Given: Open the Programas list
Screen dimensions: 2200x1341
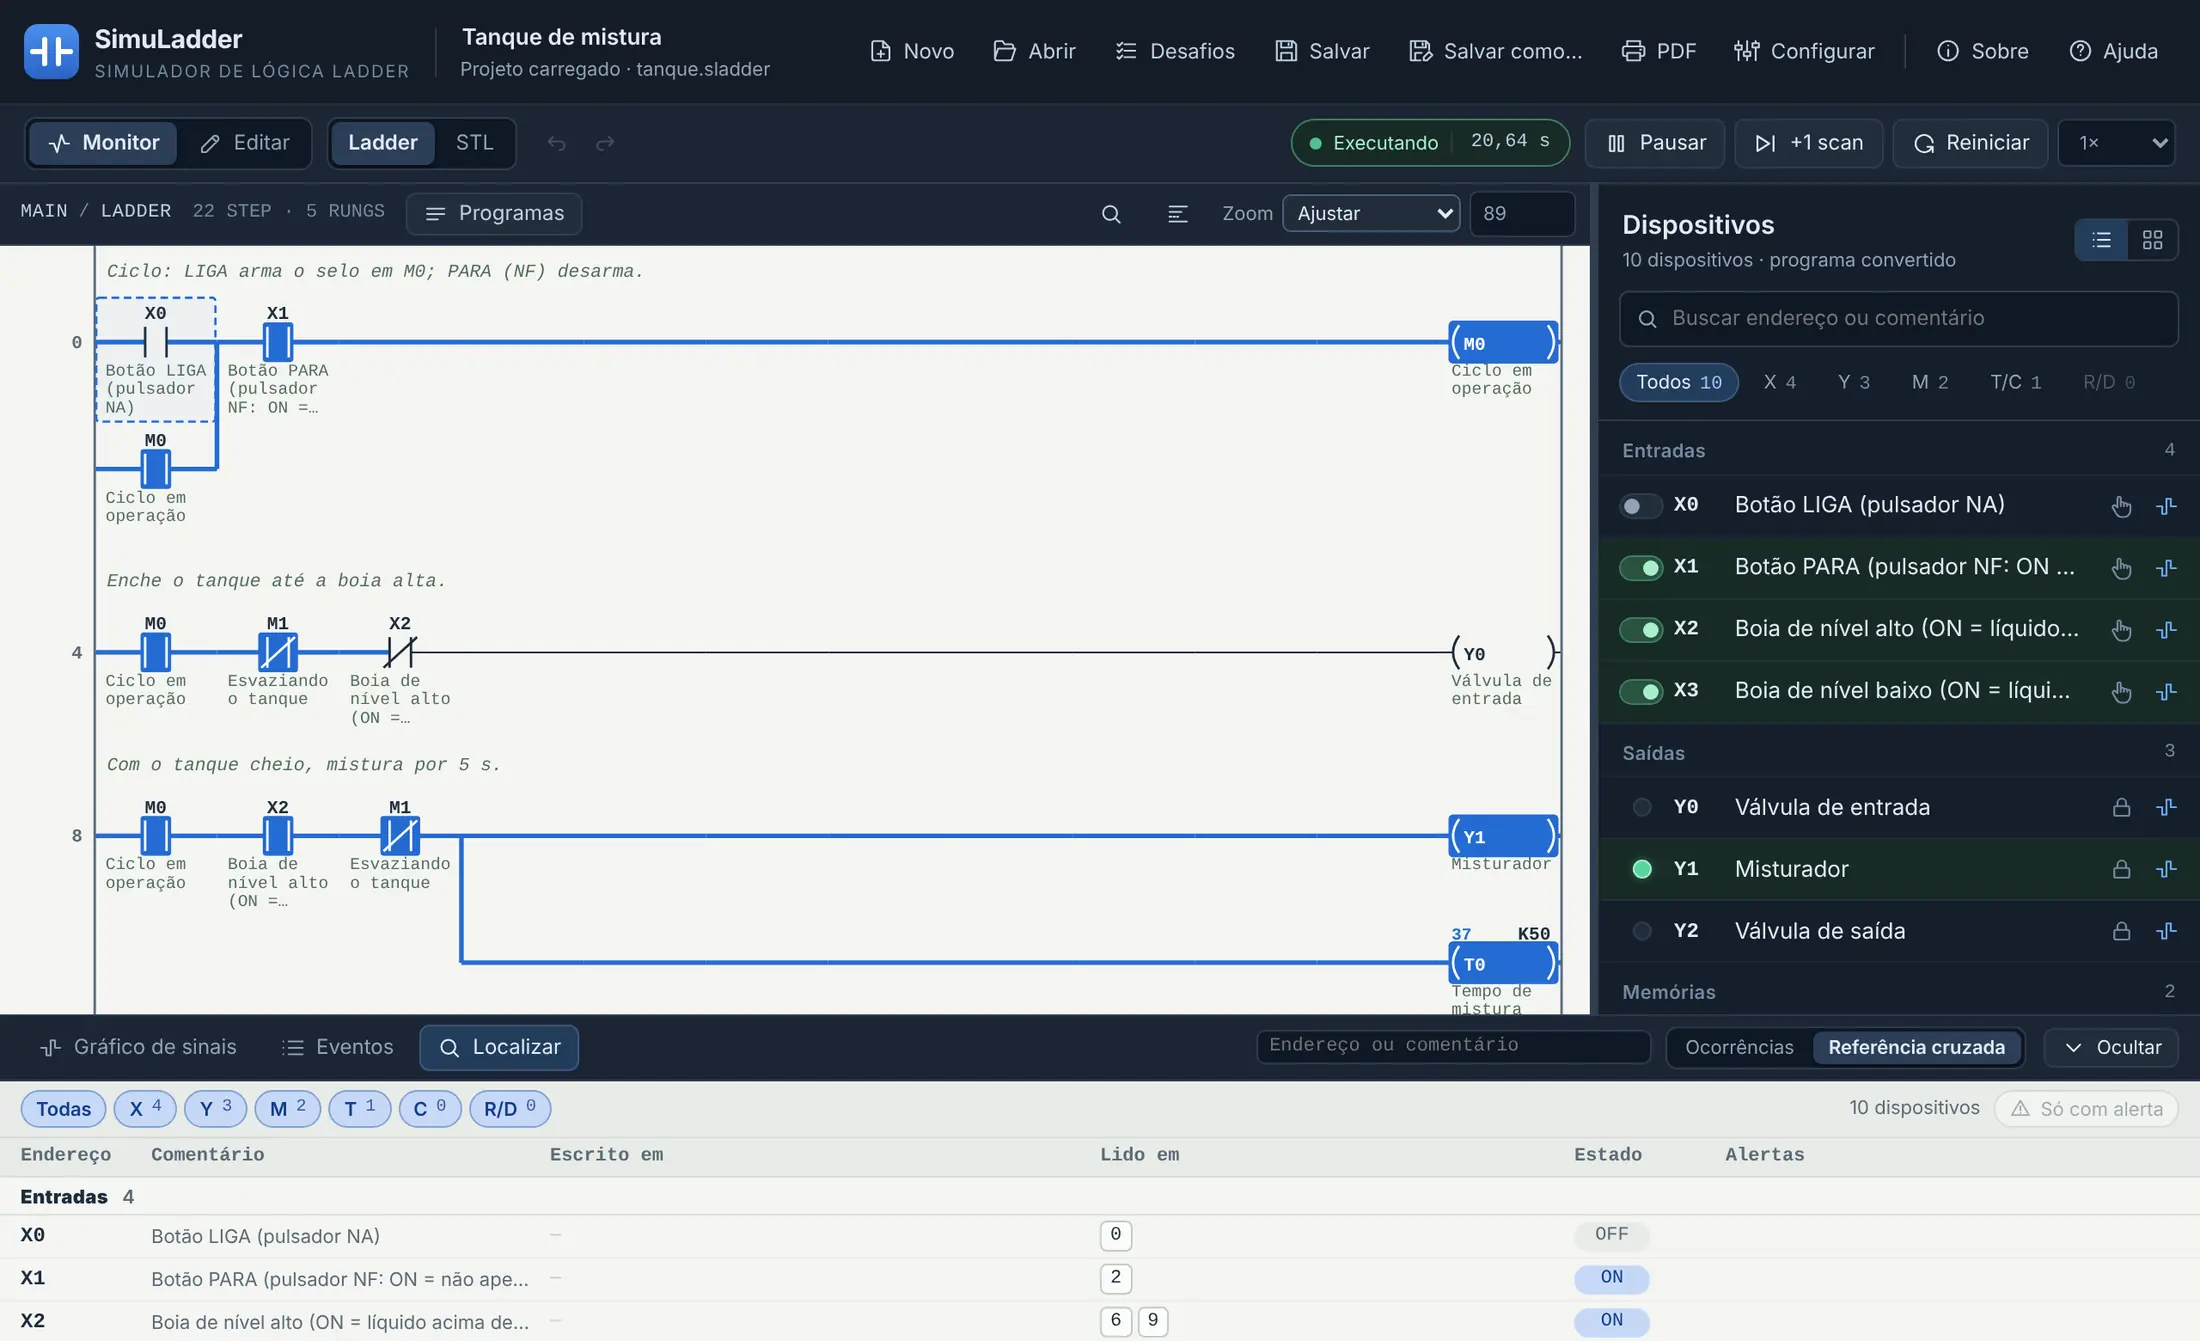Looking at the screenshot, I should coord(494,214).
